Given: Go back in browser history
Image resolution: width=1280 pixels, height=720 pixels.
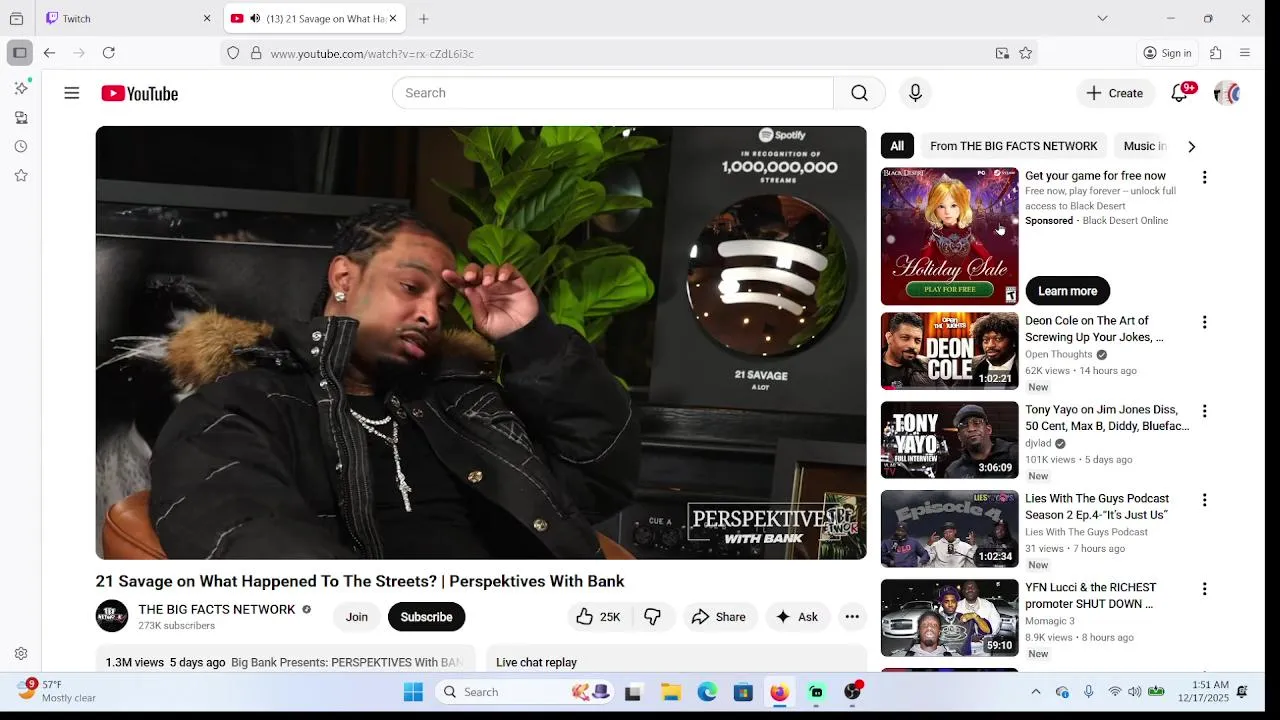Looking at the screenshot, I should pyautogui.click(x=49, y=53).
